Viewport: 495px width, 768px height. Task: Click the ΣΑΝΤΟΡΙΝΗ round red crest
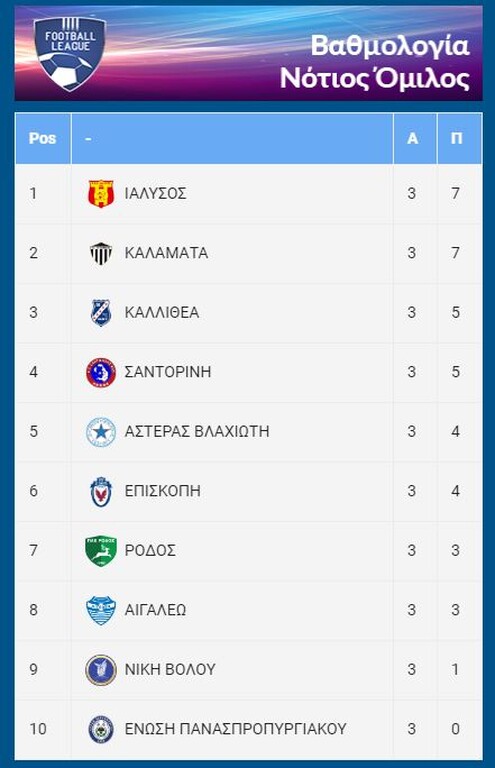(x=101, y=372)
